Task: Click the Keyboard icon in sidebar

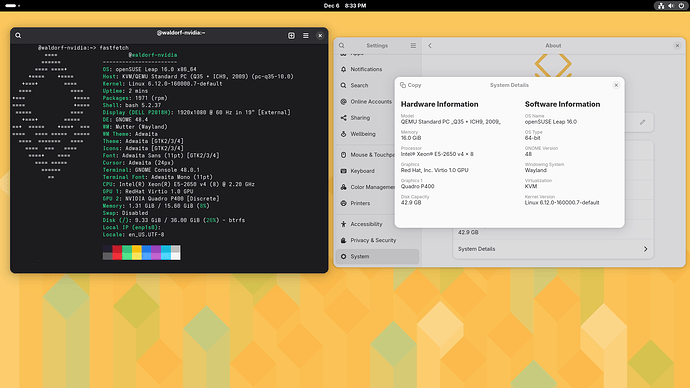Action: 344,171
